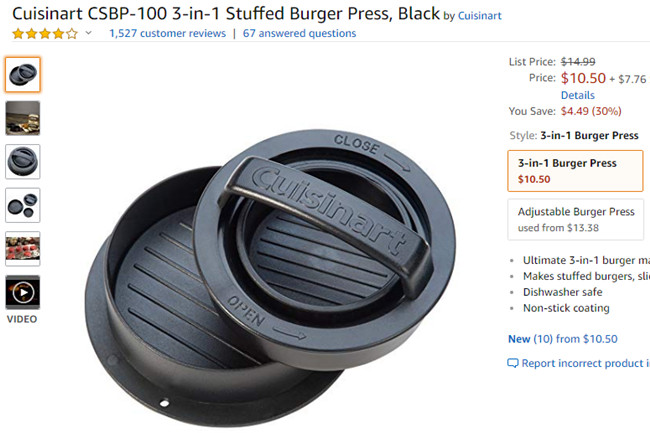Viewport: 650px width, 433px height.
Task: Open the 1,527 customer reviews link
Action: click(x=166, y=34)
